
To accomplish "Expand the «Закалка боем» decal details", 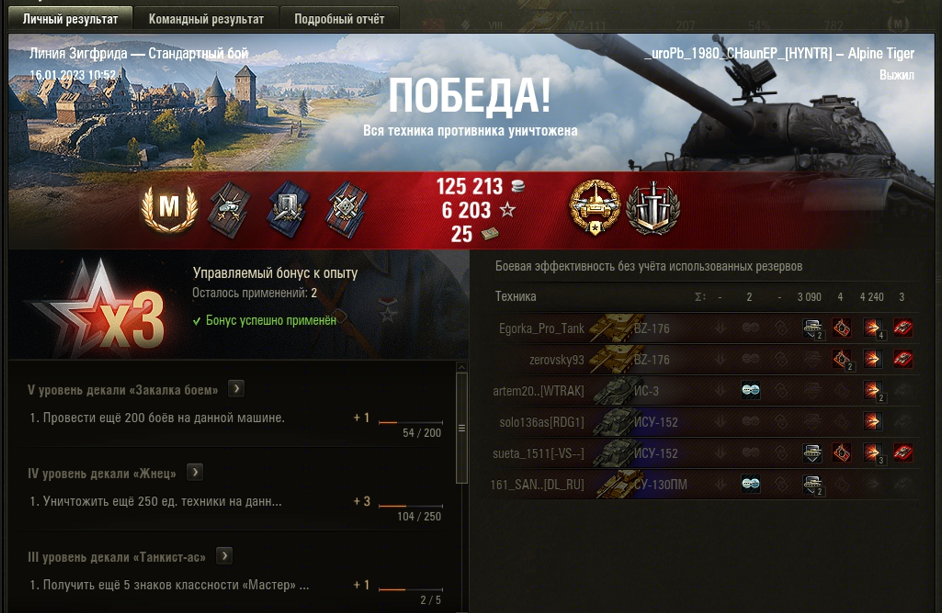I will [x=237, y=389].
